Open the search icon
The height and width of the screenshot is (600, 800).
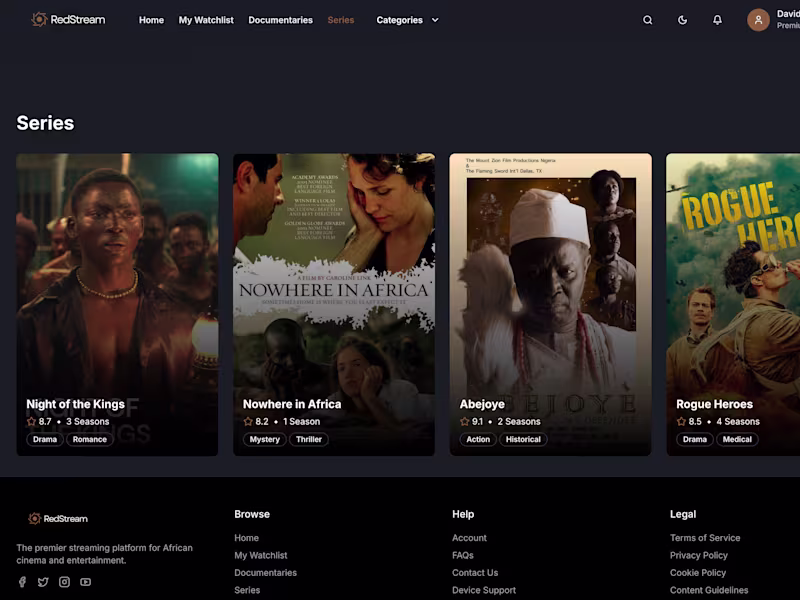[x=647, y=20]
